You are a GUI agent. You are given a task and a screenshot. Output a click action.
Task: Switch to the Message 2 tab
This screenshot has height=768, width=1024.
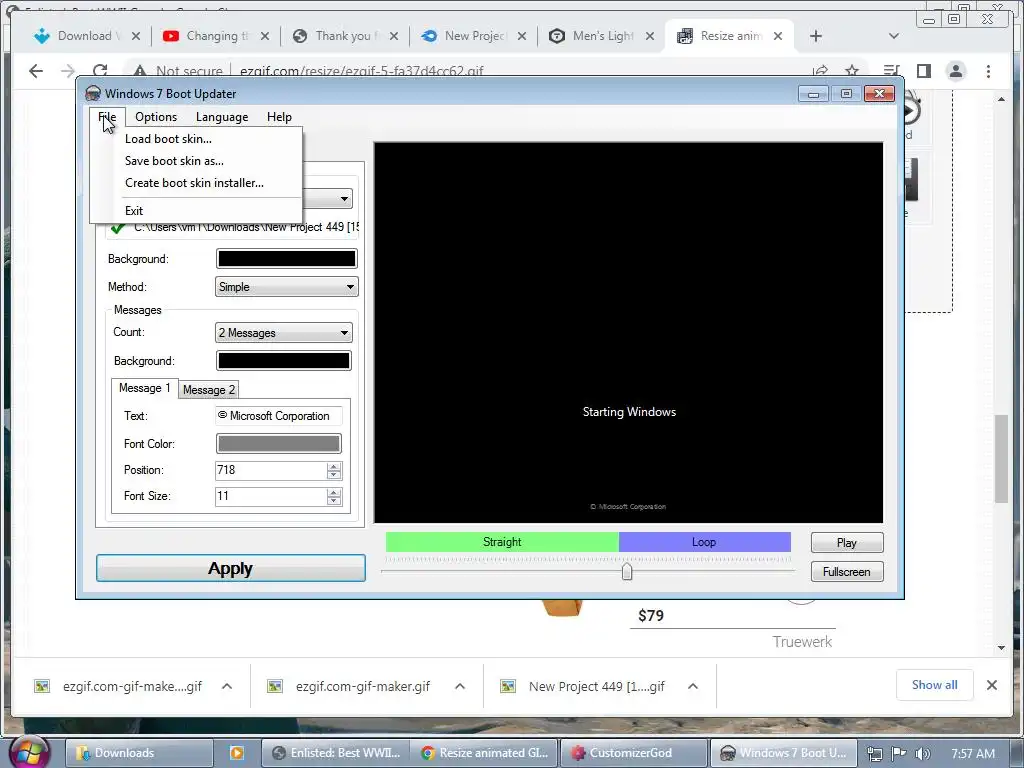pyautogui.click(x=209, y=390)
